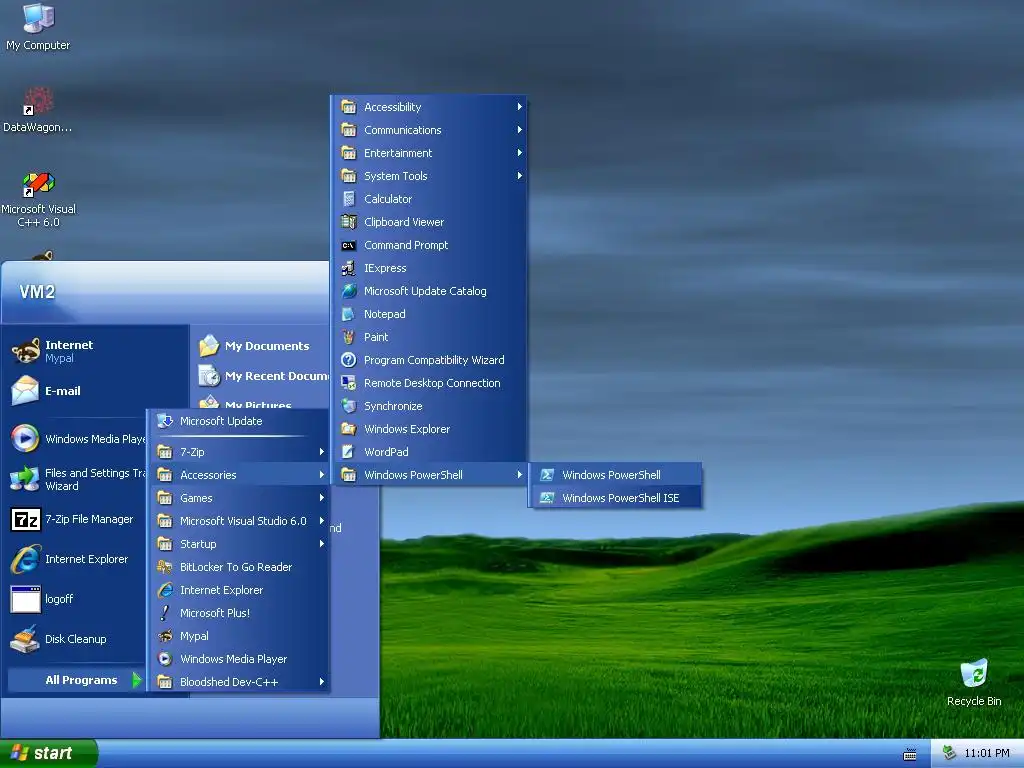1024x768 pixels.
Task: Click the WordPad icon
Action: pyautogui.click(x=349, y=452)
